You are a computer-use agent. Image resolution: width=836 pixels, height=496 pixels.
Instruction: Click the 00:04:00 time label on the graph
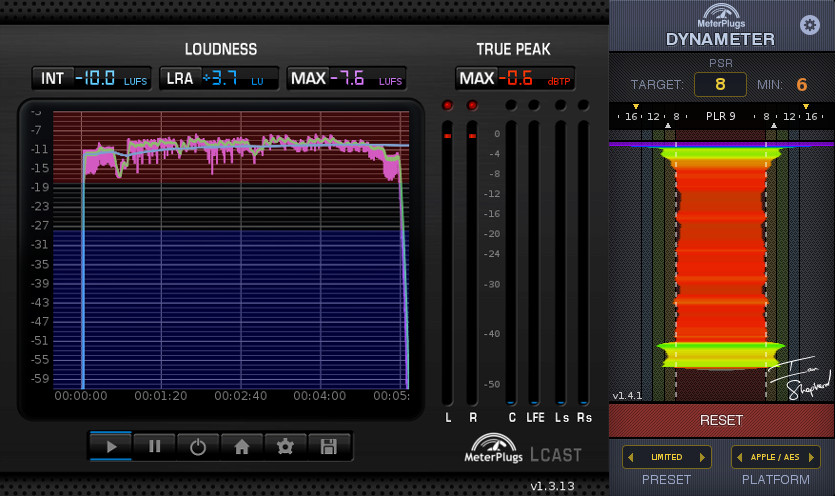pyautogui.click(x=319, y=396)
